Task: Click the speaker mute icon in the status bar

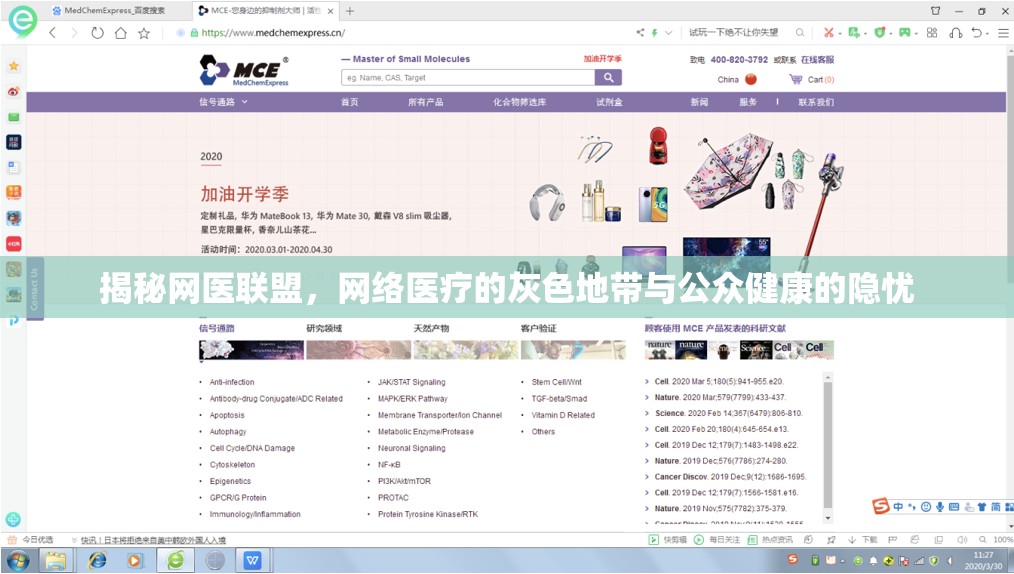Action: point(962,539)
